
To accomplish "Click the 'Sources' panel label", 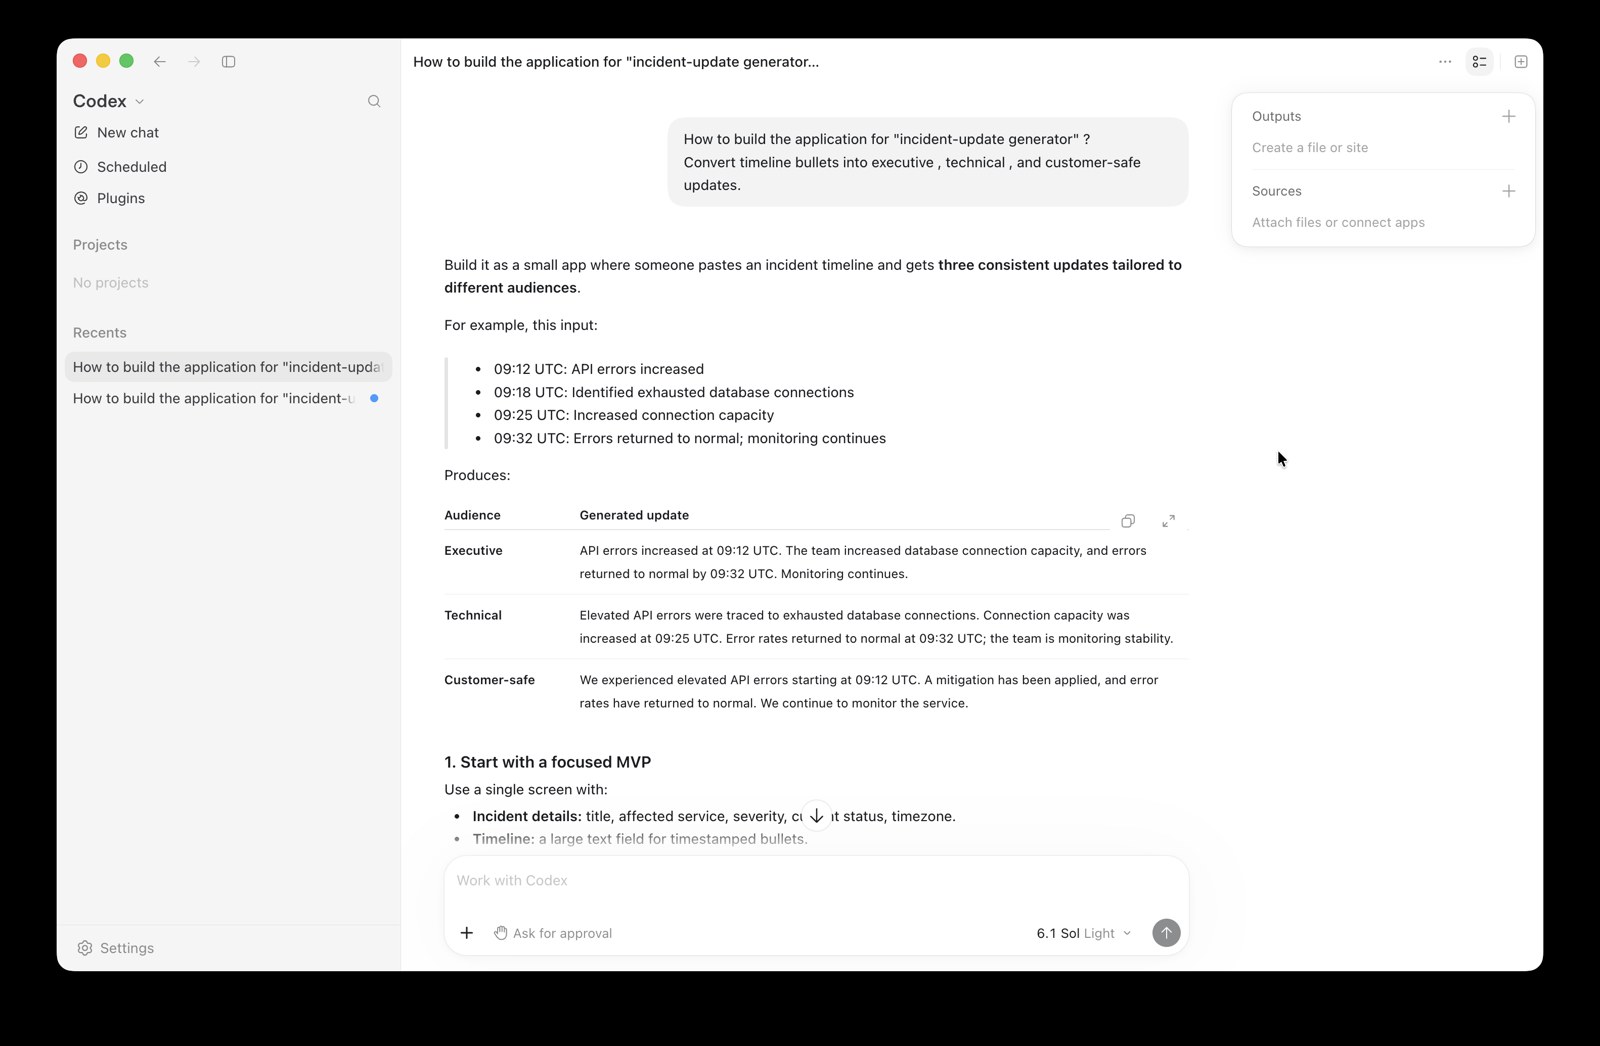I will 1277,191.
